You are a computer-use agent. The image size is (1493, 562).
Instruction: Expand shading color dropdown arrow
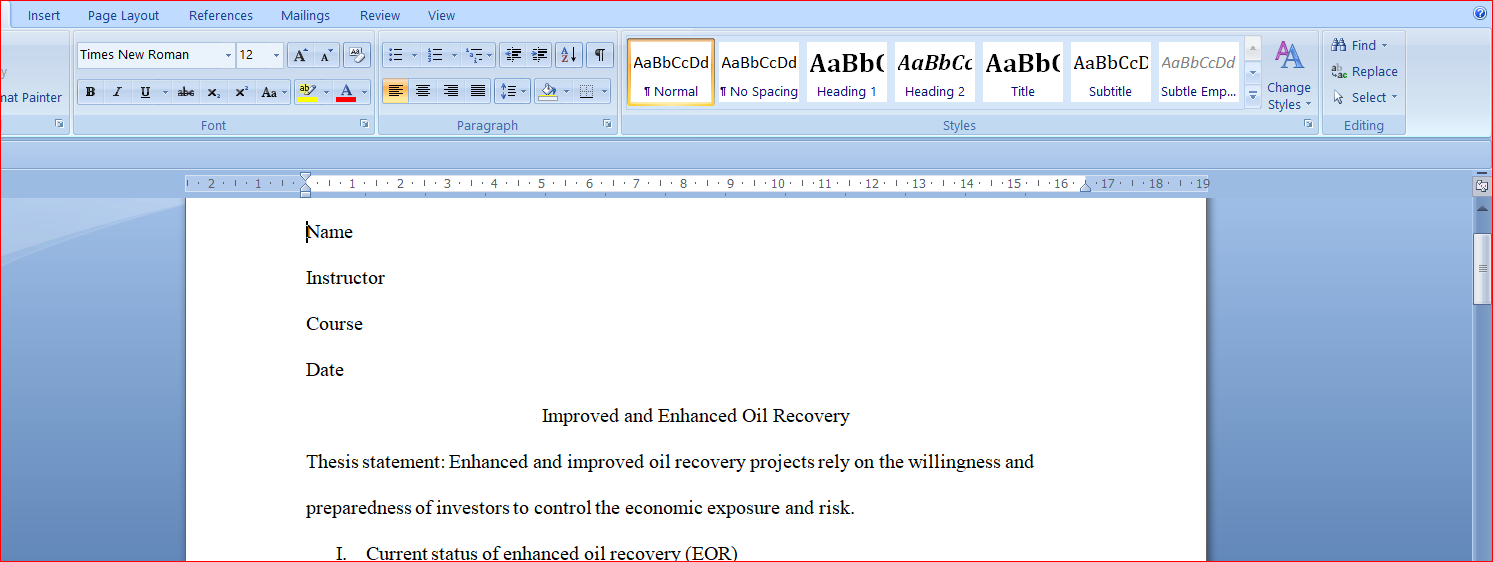(566, 92)
